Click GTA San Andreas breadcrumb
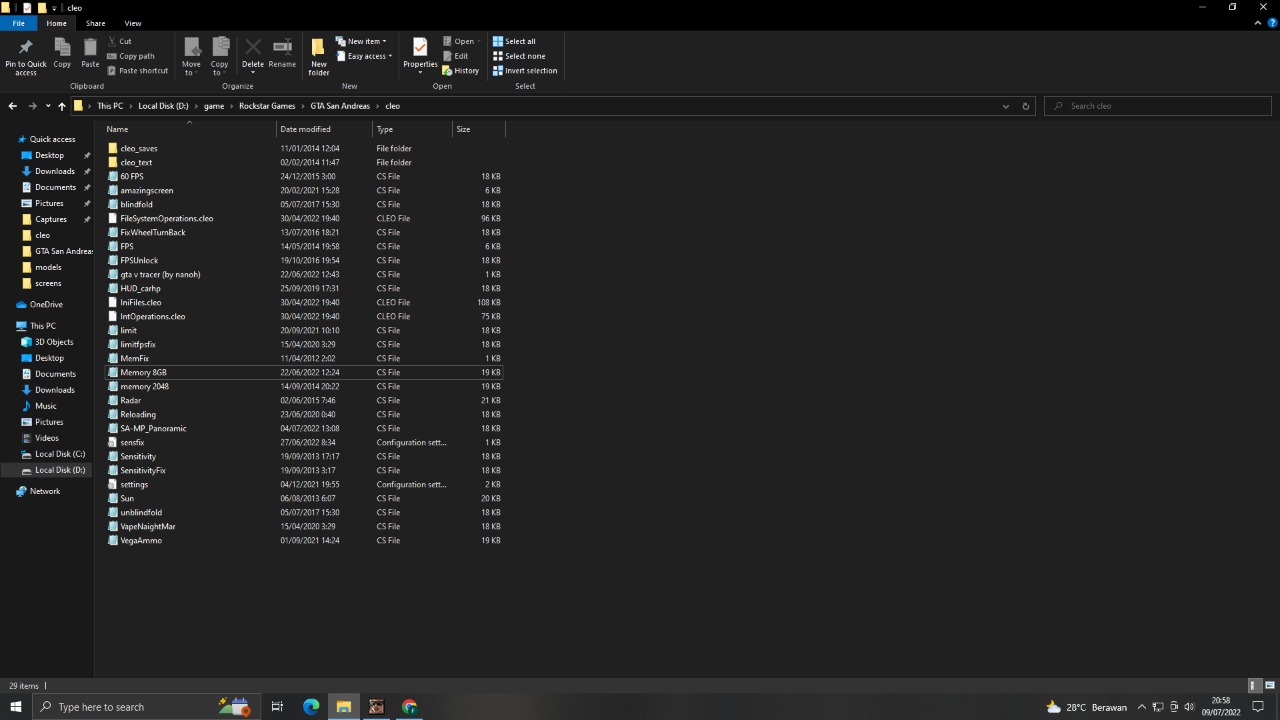Image resolution: width=1280 pixels, height=720 pixels. click(341, 106)
